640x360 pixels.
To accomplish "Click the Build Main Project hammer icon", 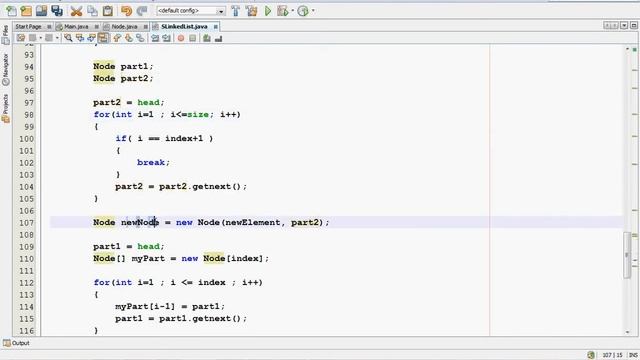I will [x=236, y=11].
